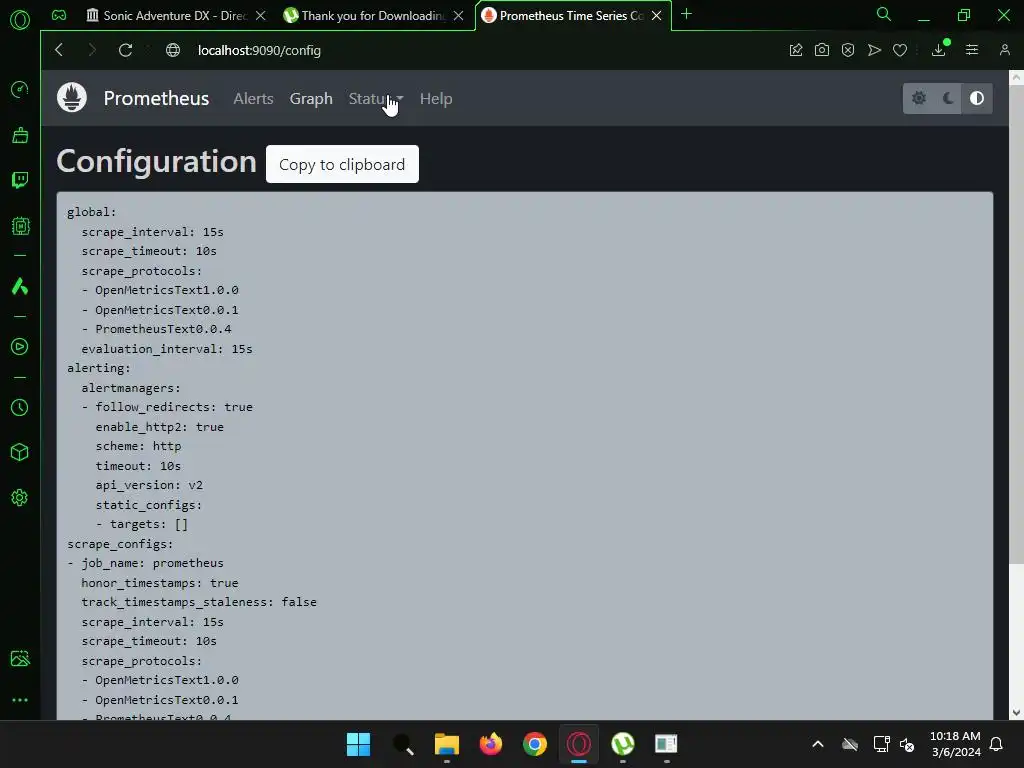Click scrollbar up arrow
This screenshot has height=768, width=1024.
pyautogui.click(x=1016, y=77)
